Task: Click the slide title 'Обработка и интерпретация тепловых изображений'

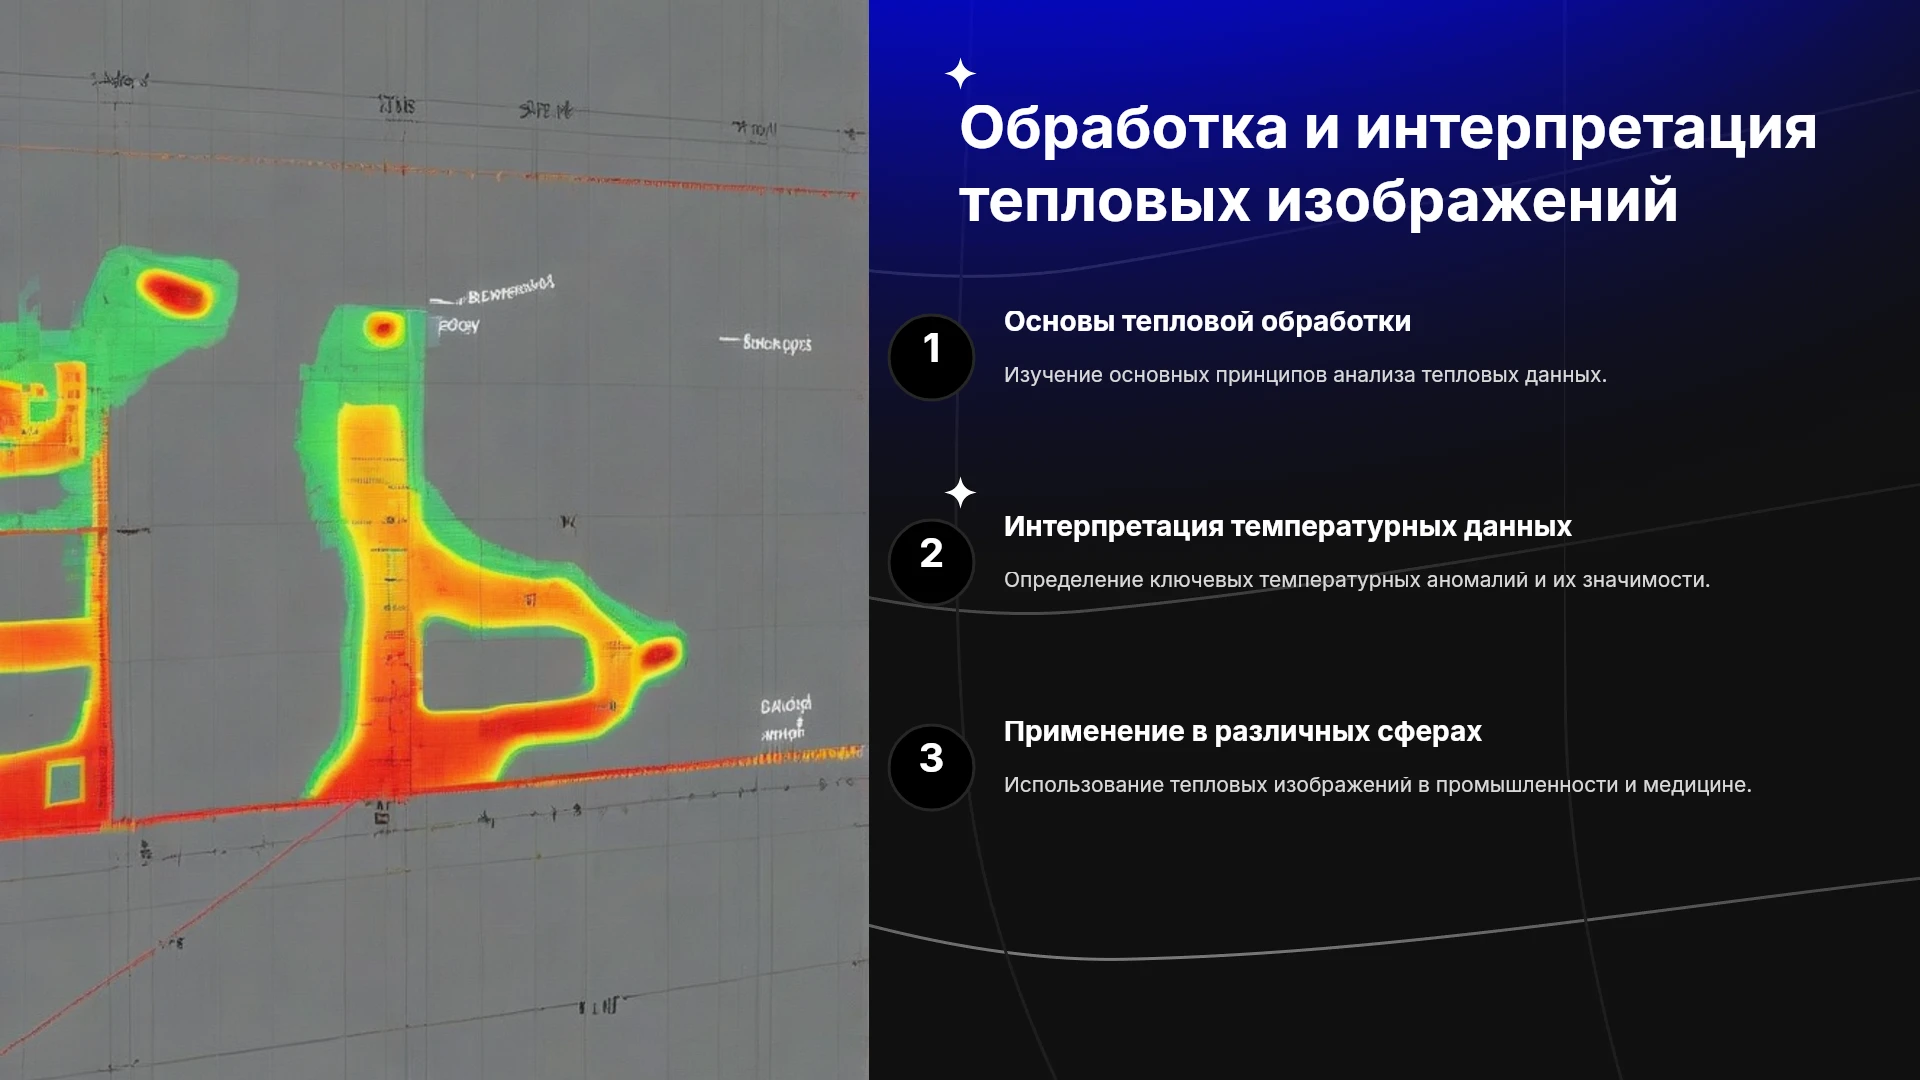Action: coord(1387,164)
